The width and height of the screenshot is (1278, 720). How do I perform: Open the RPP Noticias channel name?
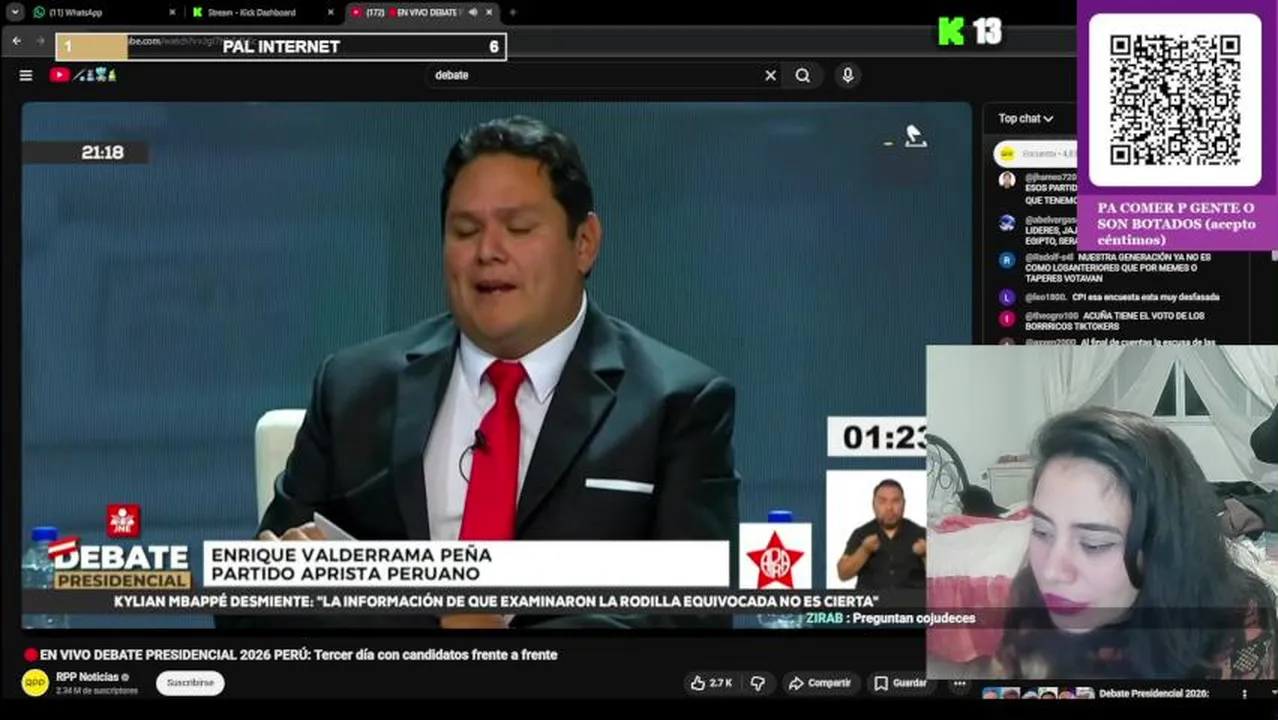coord(87,677)
